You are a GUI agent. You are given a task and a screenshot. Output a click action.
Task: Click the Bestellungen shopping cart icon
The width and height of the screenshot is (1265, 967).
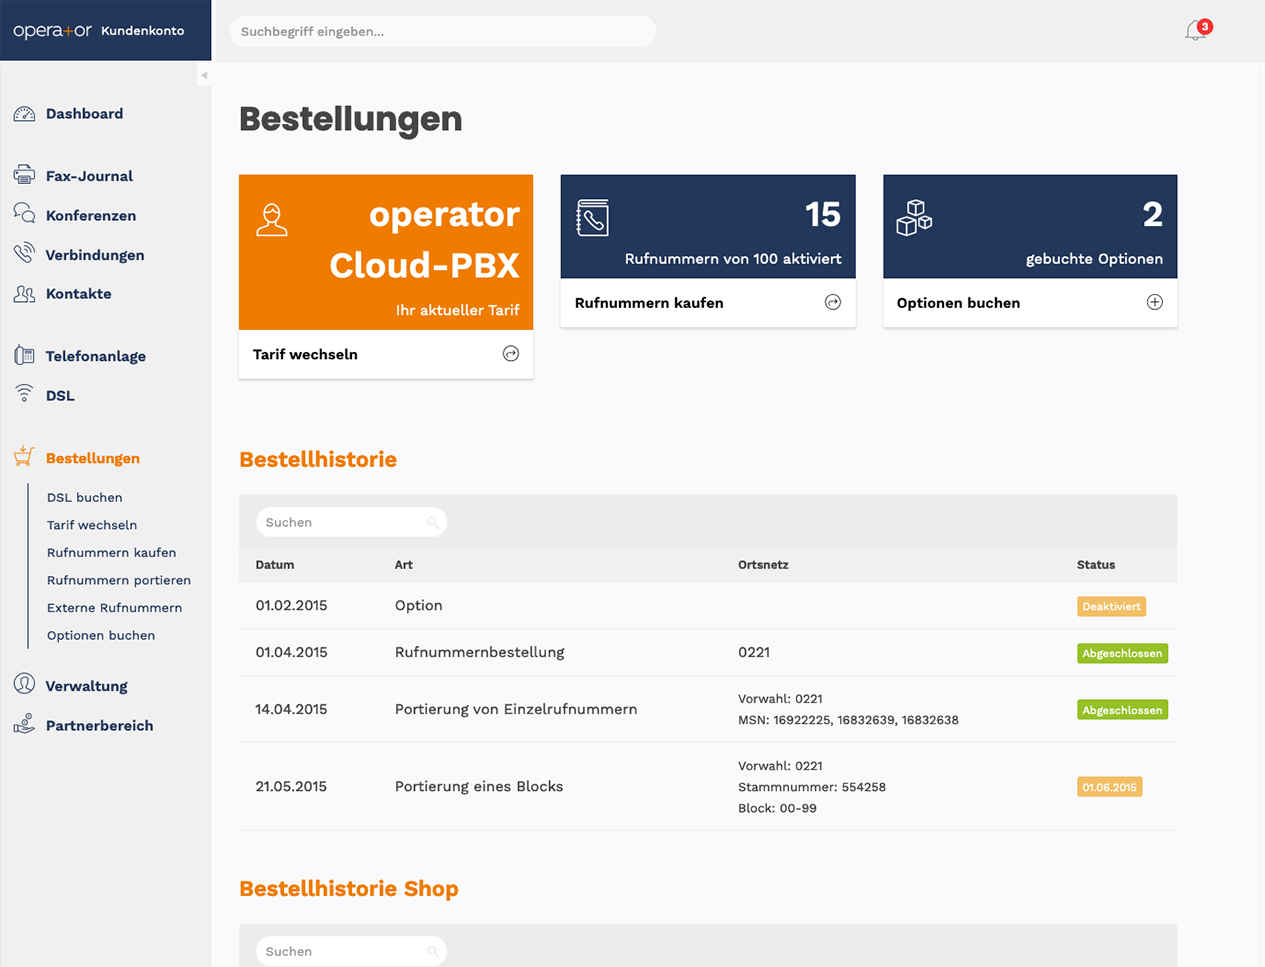click(24, 457)
